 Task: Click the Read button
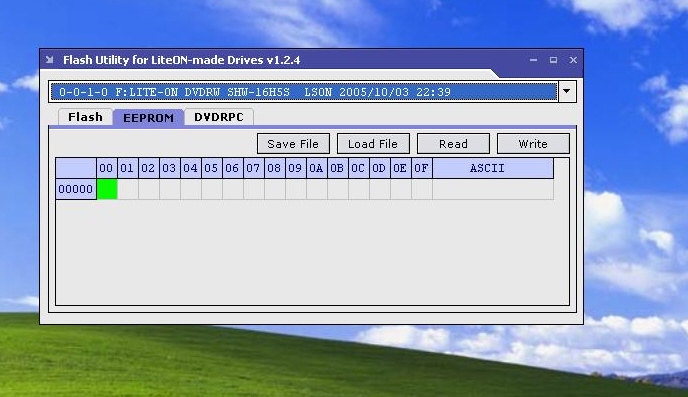click(x=453, y=144)
